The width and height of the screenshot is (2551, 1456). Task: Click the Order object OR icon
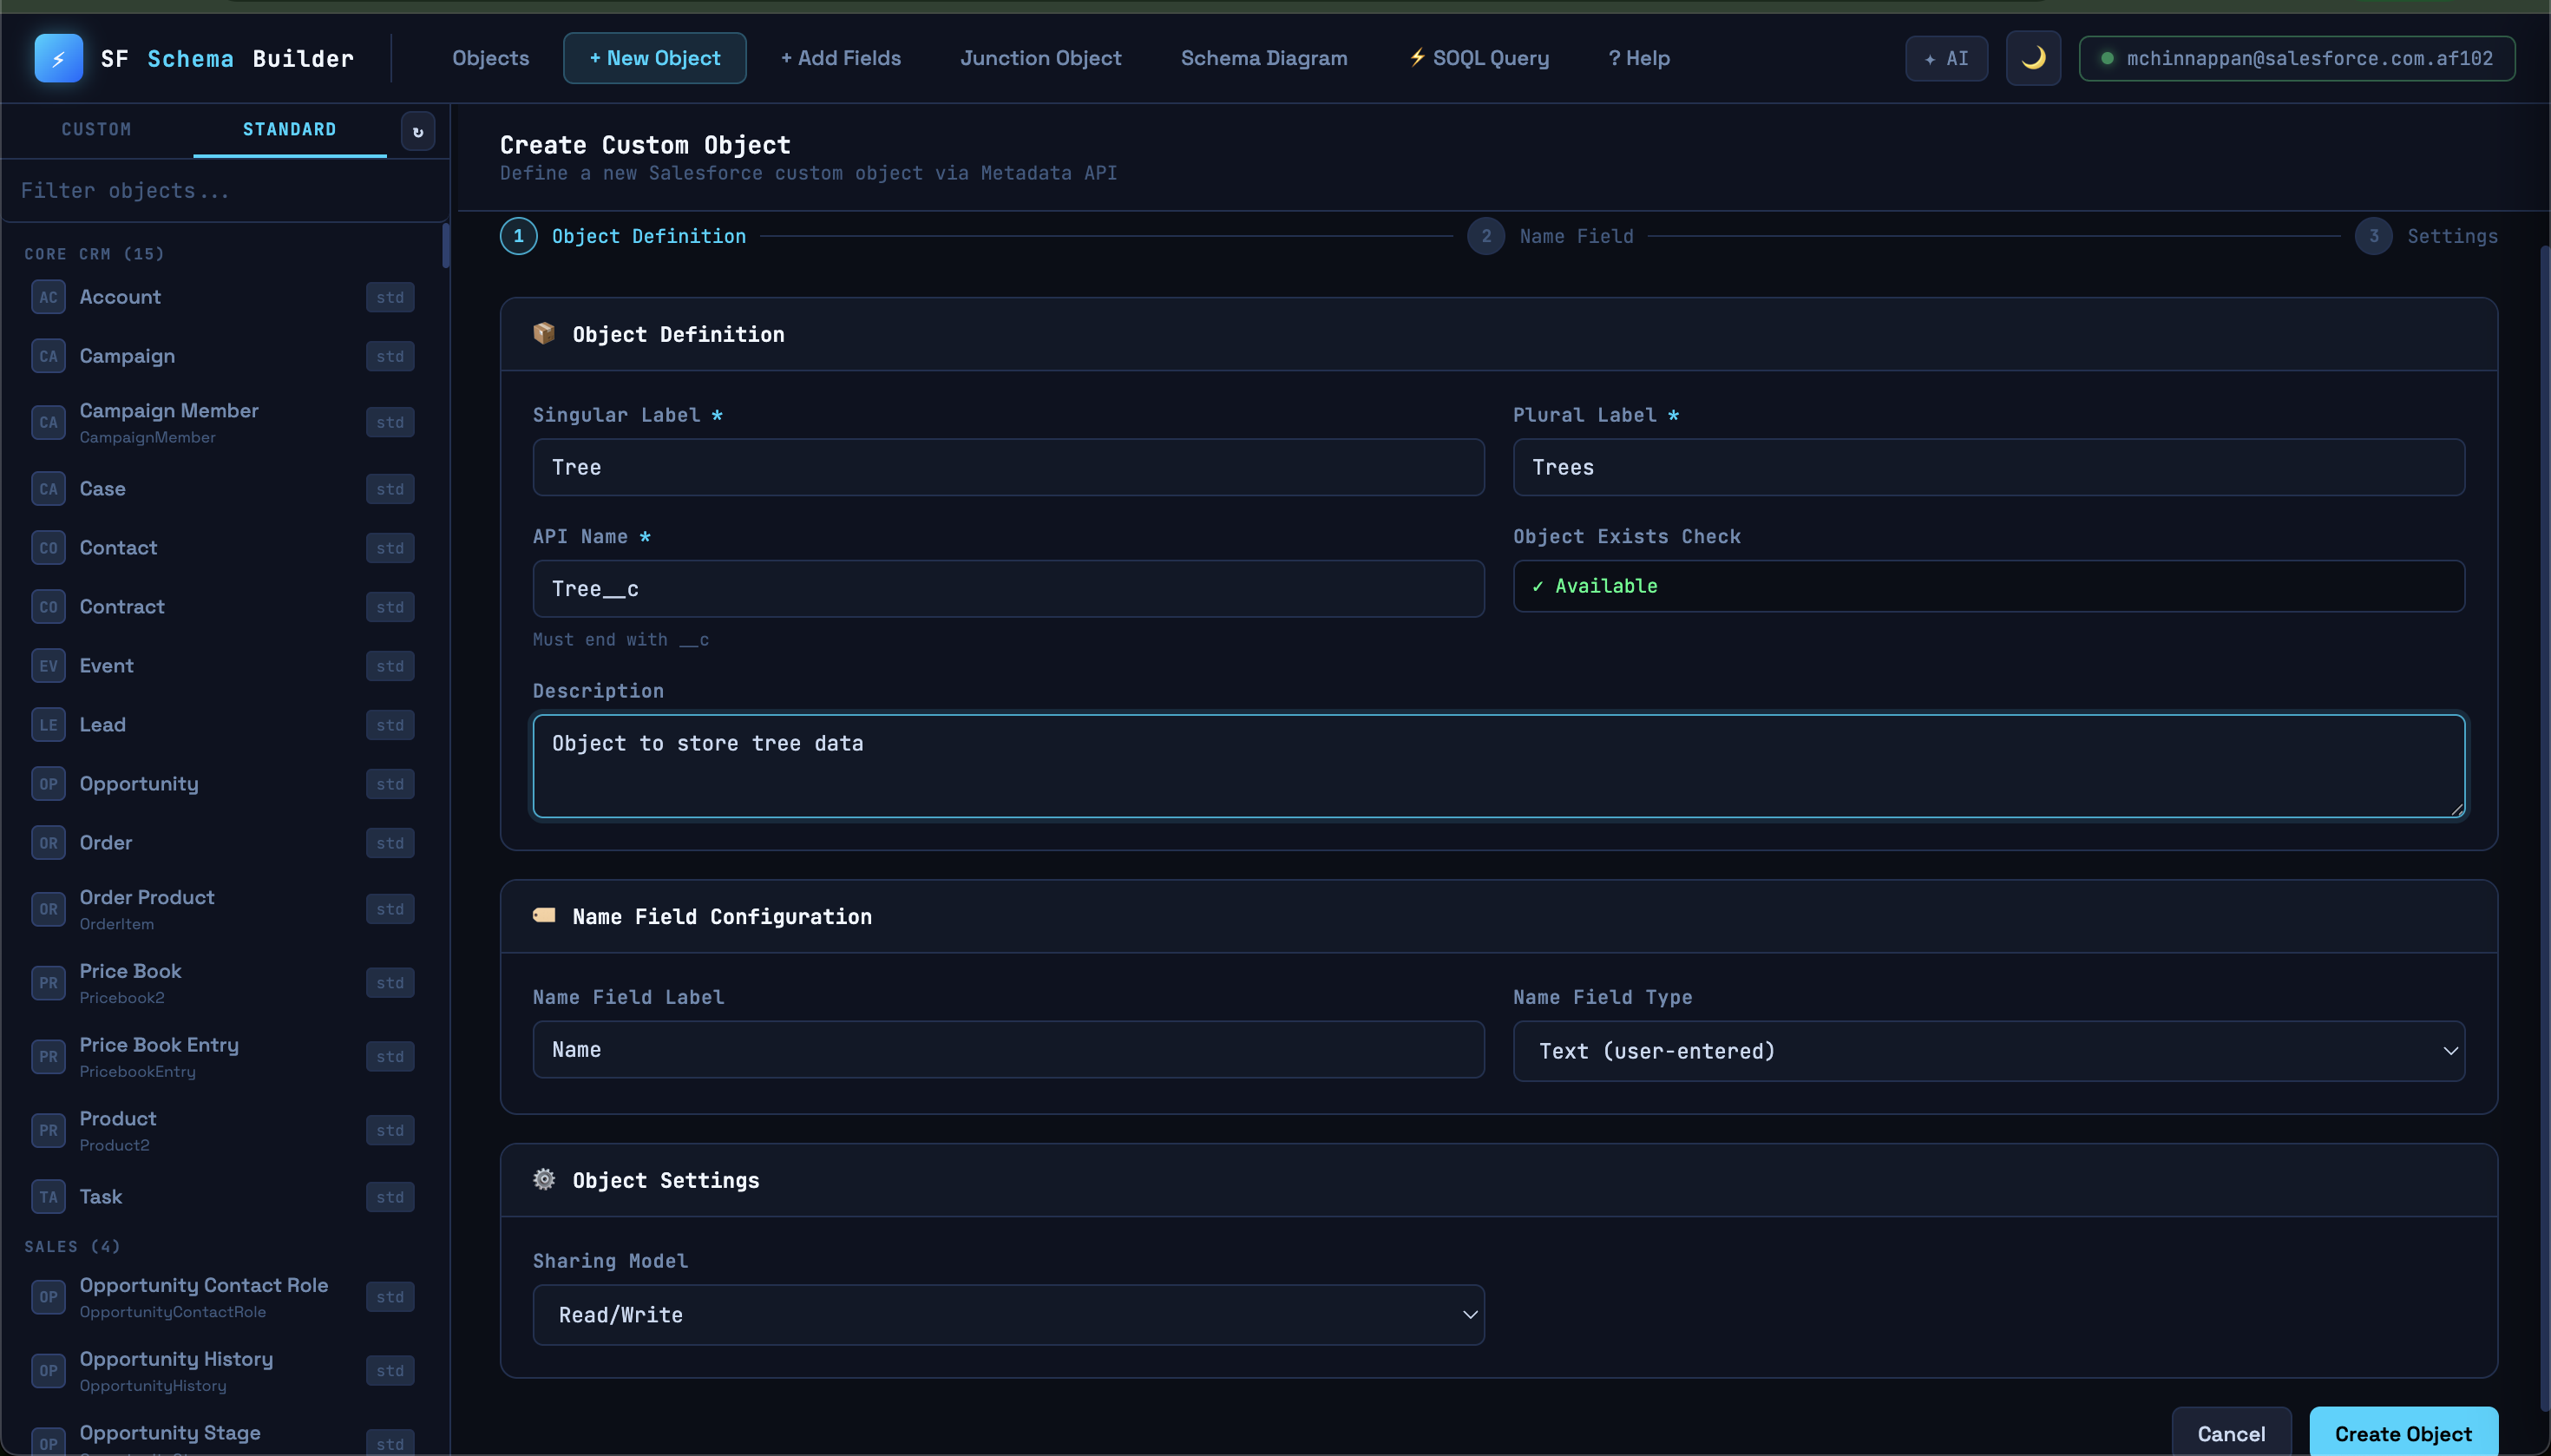click(48, 843)
